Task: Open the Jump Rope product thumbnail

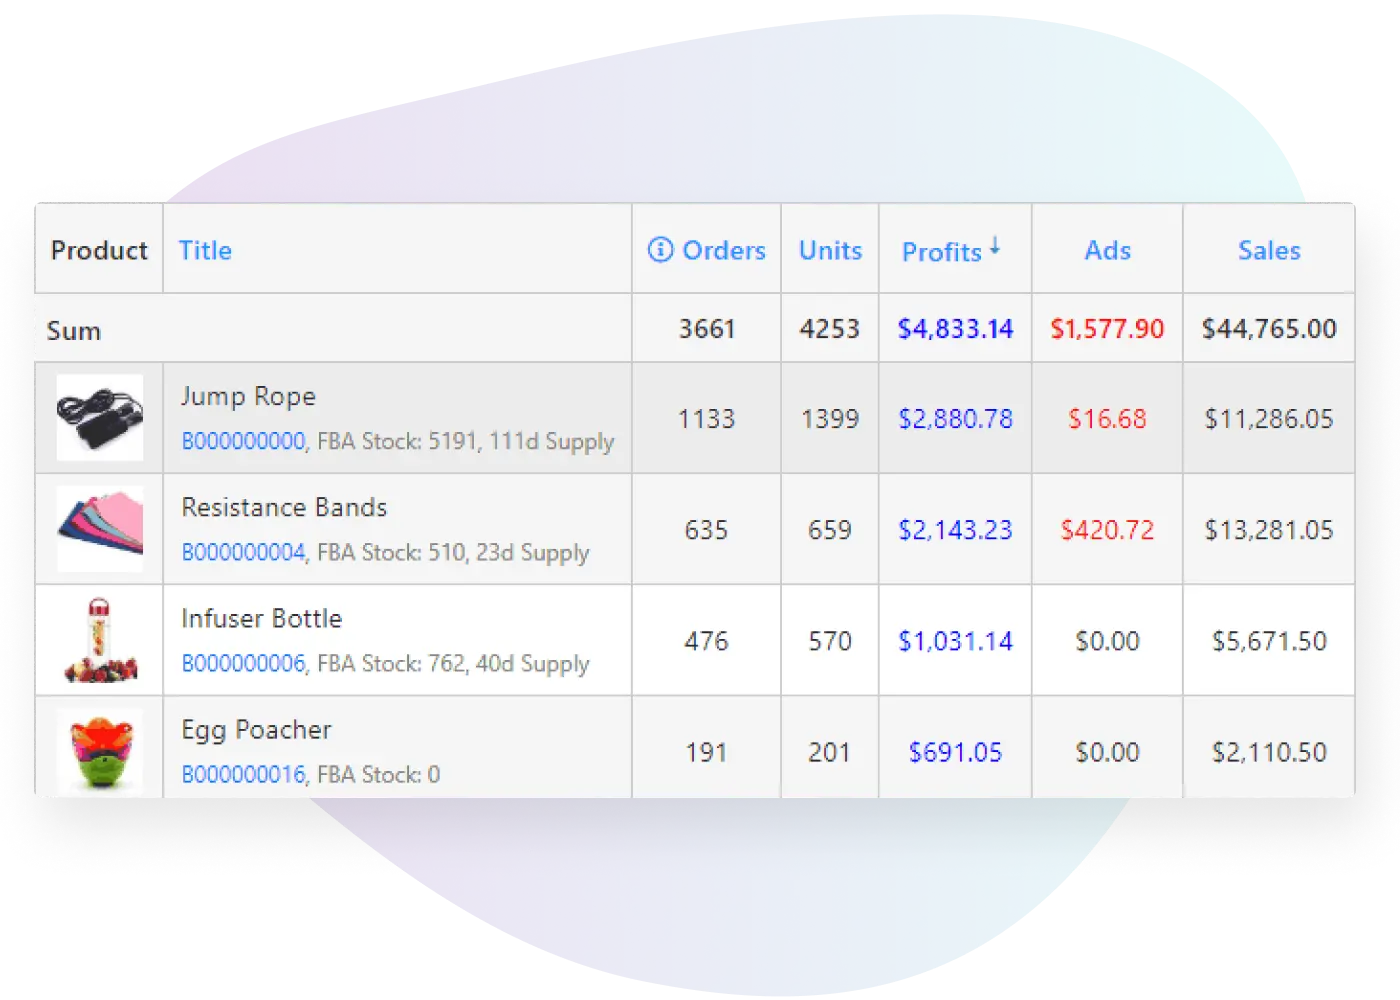Action: 100,417
